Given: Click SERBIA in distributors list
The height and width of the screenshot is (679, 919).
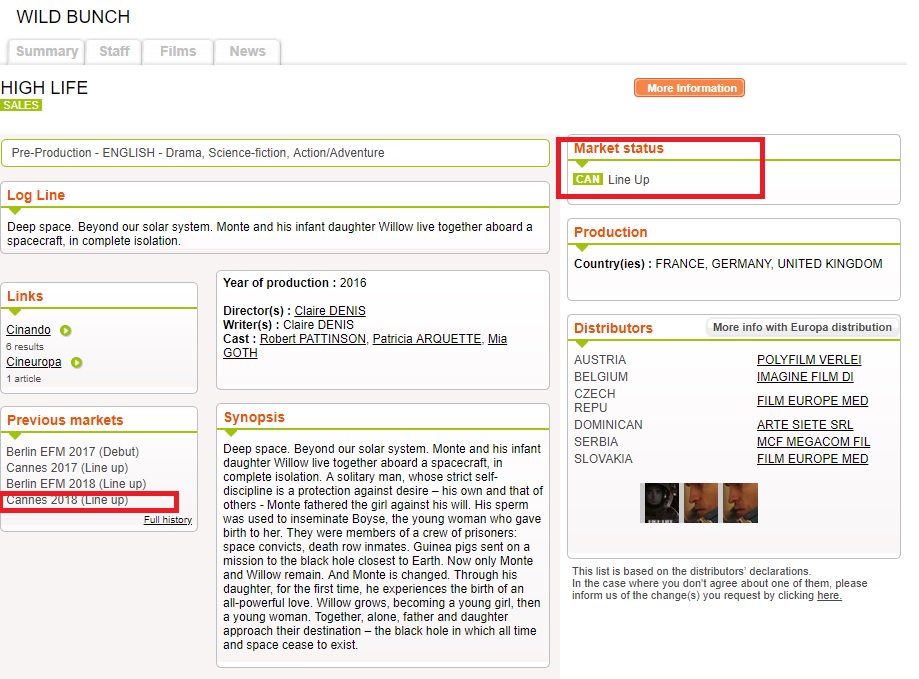Looking at the screenshot, I should coord(596,442).
